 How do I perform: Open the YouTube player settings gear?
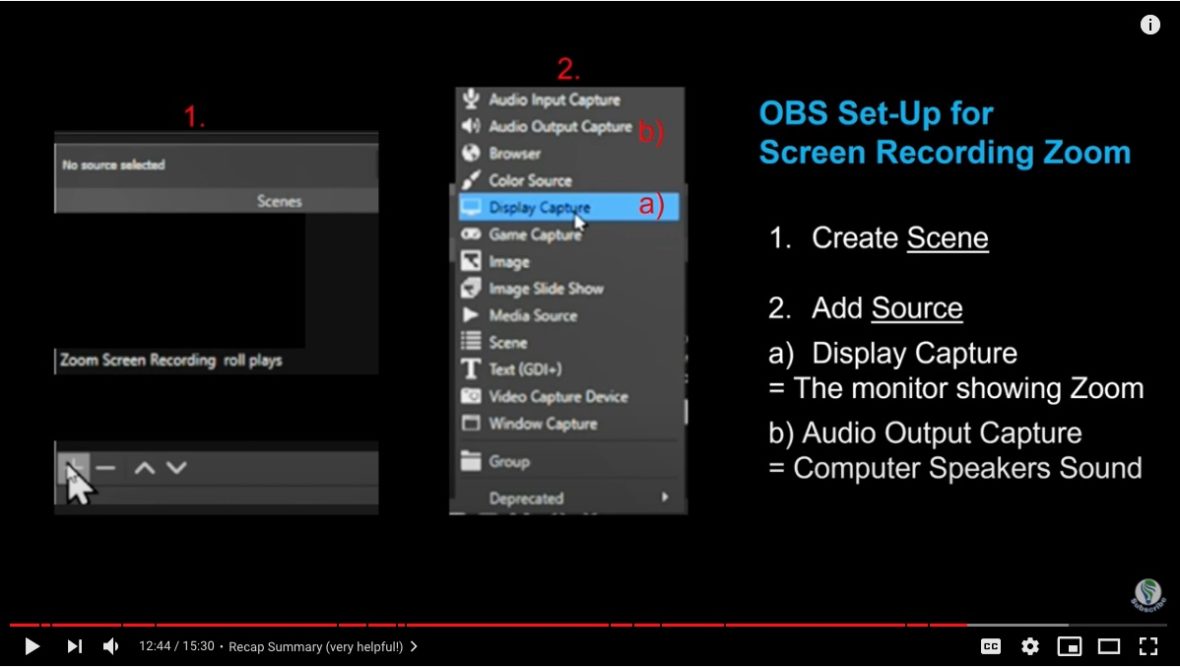pos(1030,646)
